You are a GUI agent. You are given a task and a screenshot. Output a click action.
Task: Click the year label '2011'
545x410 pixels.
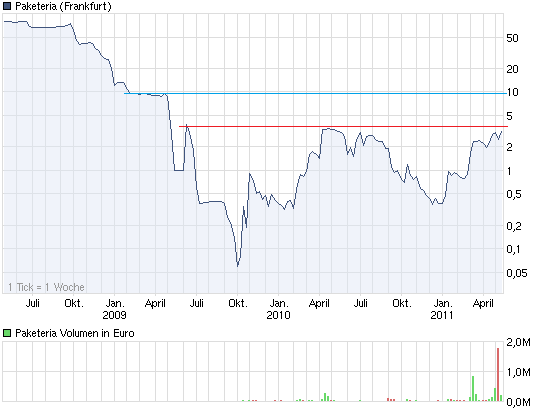click(442, 315)
